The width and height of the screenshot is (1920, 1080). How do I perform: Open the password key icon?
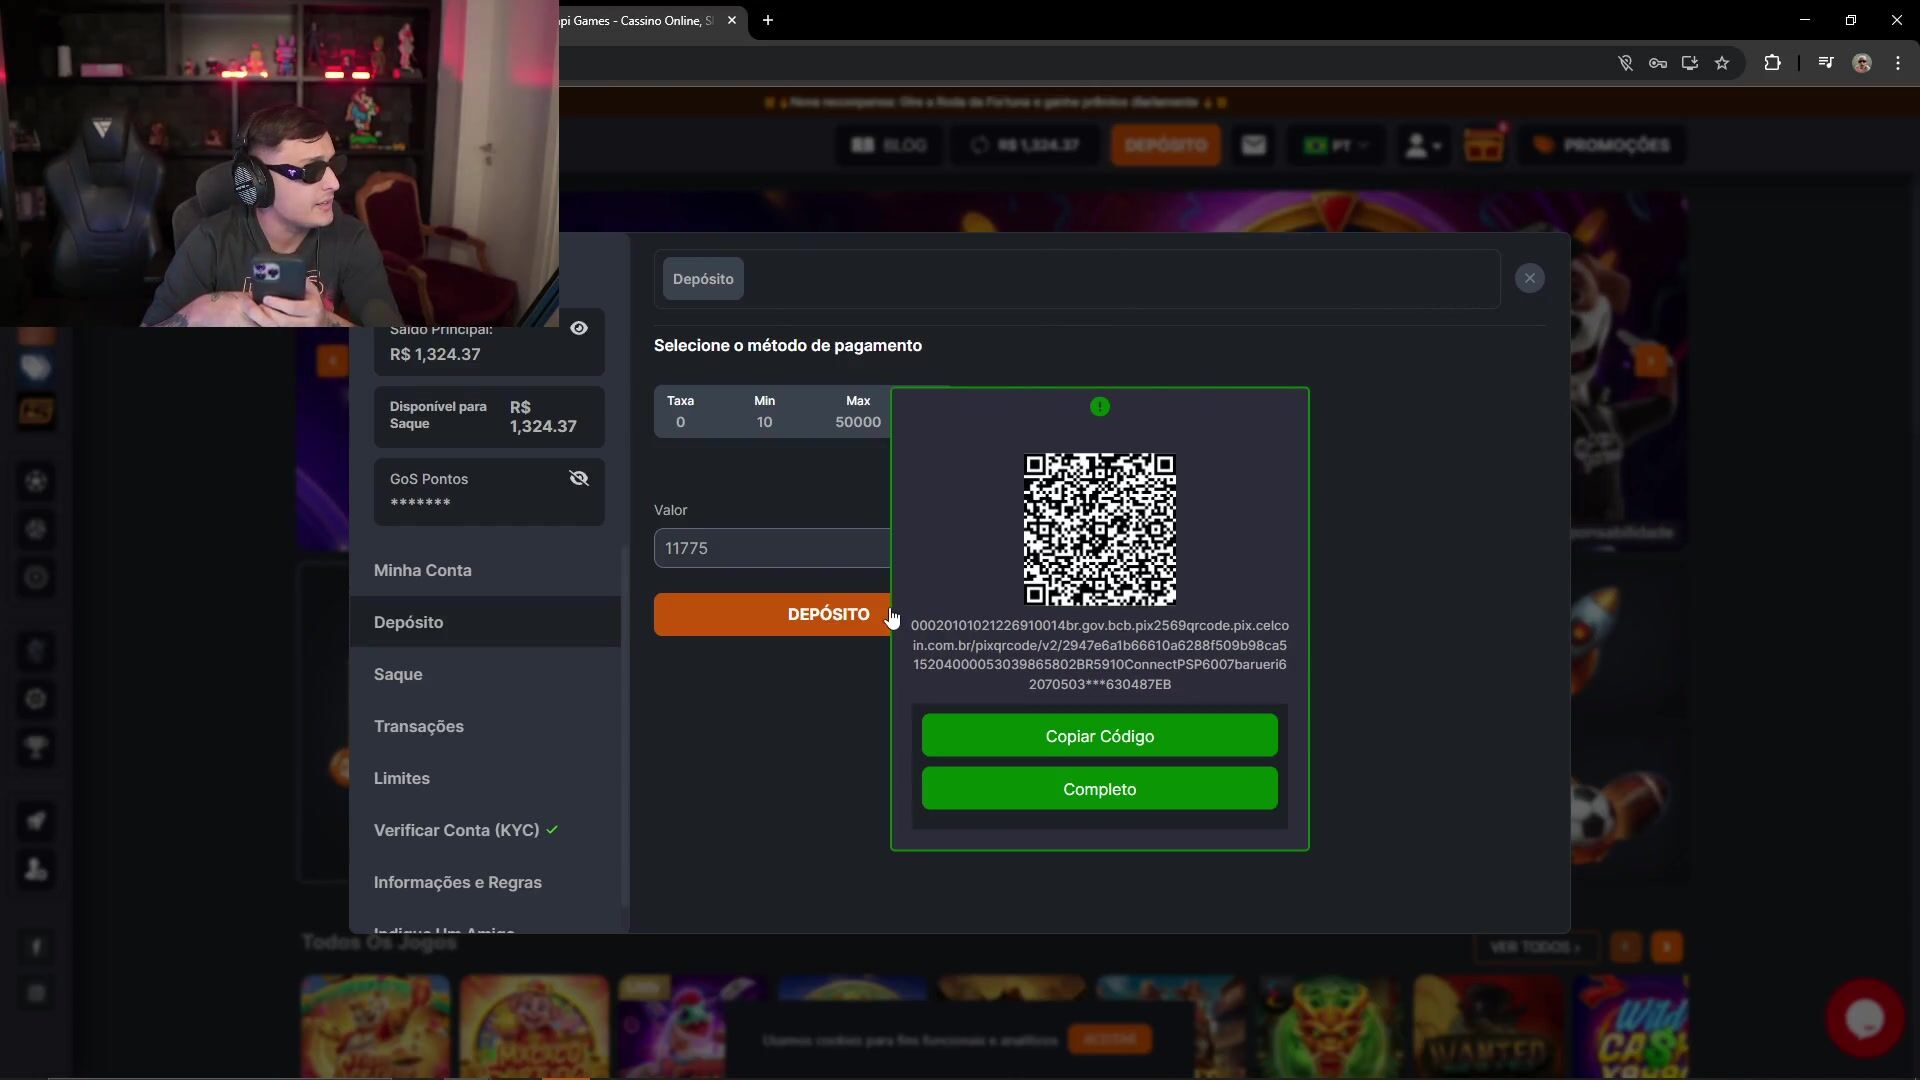1658,63
